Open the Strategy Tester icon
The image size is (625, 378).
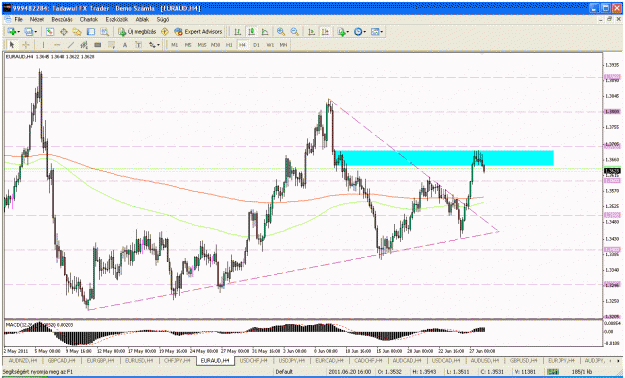[104, 32]
